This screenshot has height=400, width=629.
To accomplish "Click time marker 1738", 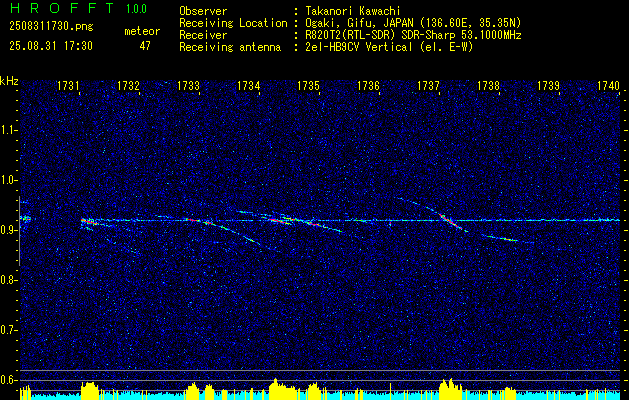I will [x=488, y=85].
